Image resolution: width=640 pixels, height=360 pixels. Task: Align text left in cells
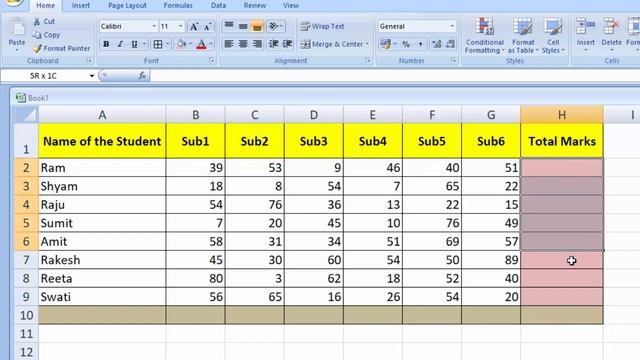229,44
